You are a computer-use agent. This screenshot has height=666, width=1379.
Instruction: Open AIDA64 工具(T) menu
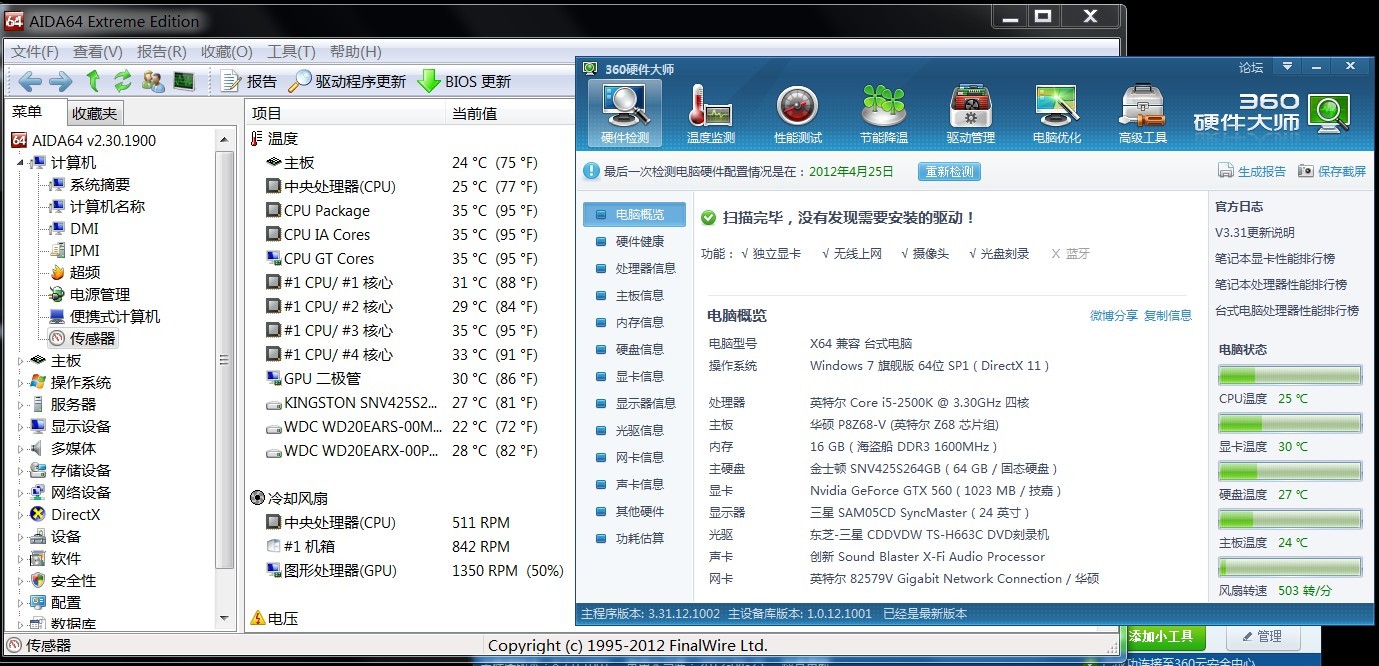291,52
